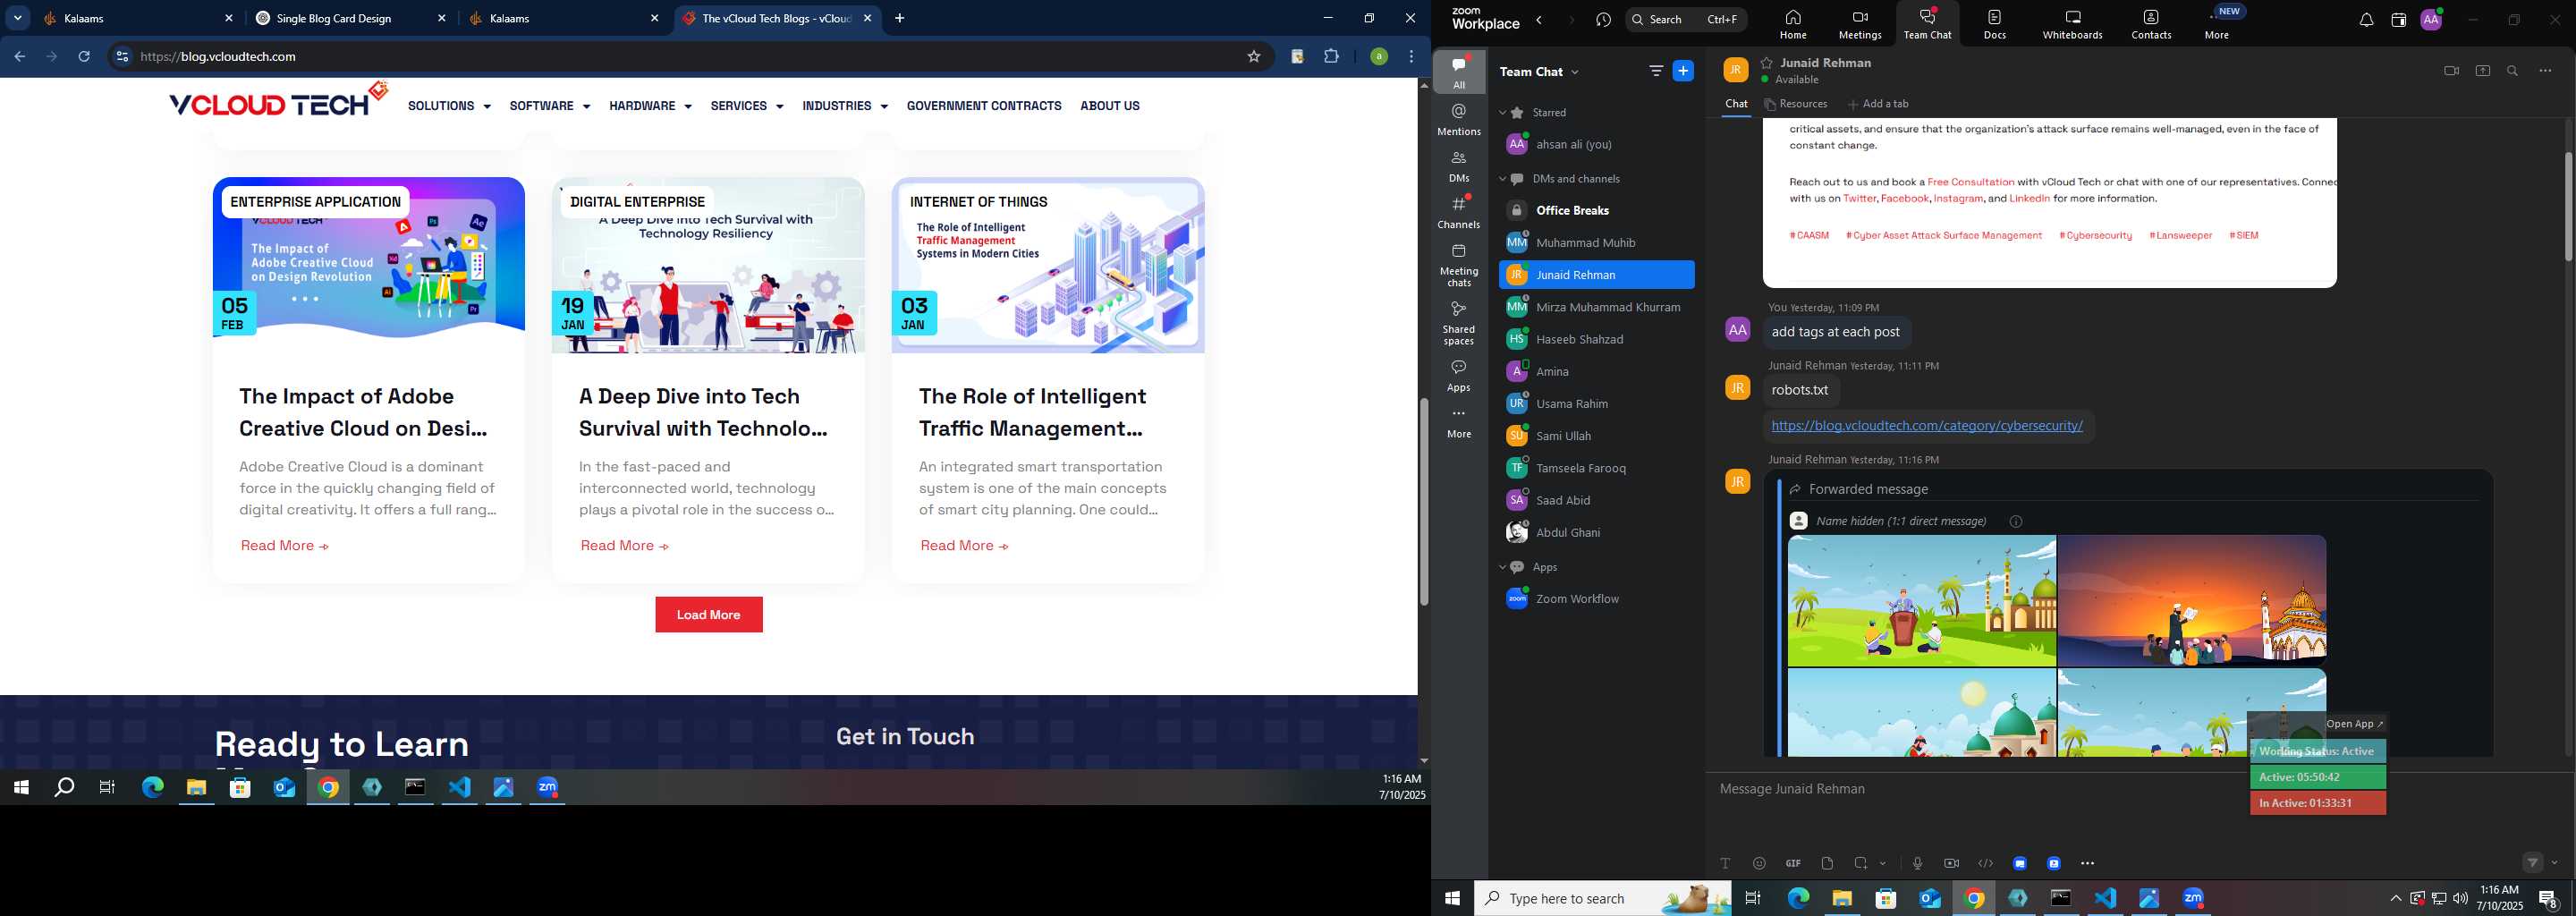Open Government Contracts menu item
The image size is (2576, 916).
click(x=983, y=106)
